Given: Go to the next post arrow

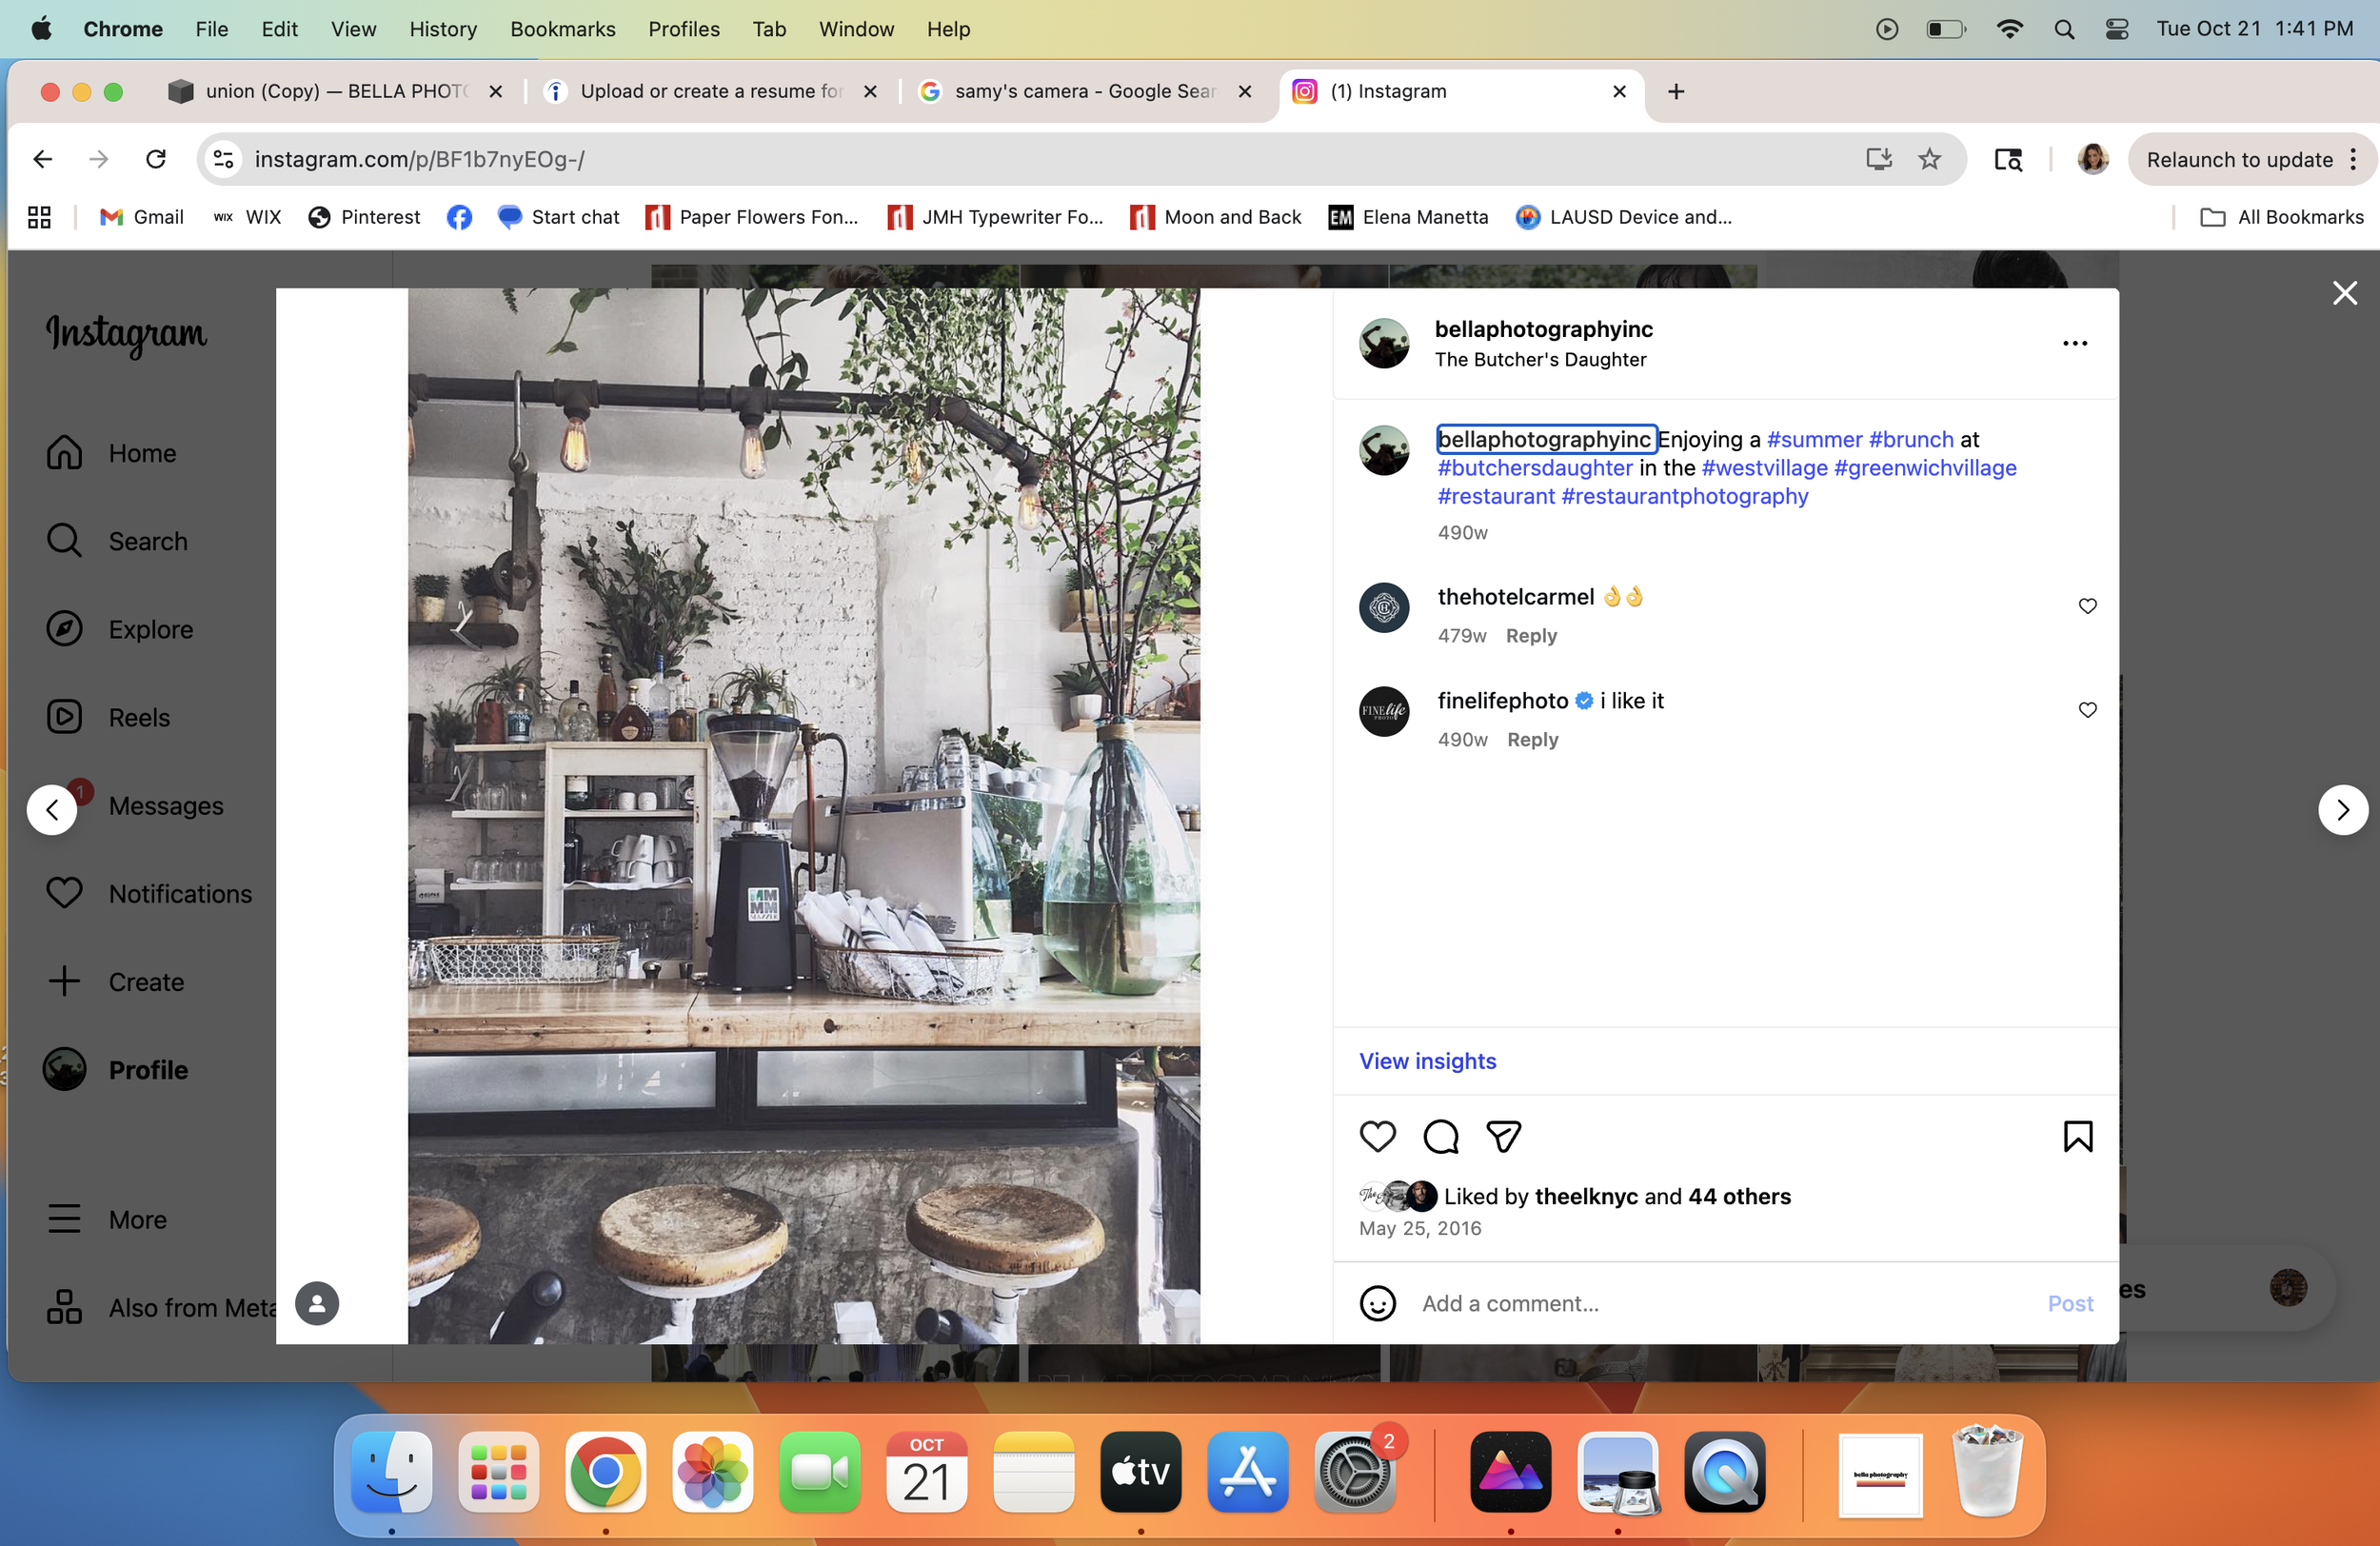Looking at the screenshot, I should 2342,810.
